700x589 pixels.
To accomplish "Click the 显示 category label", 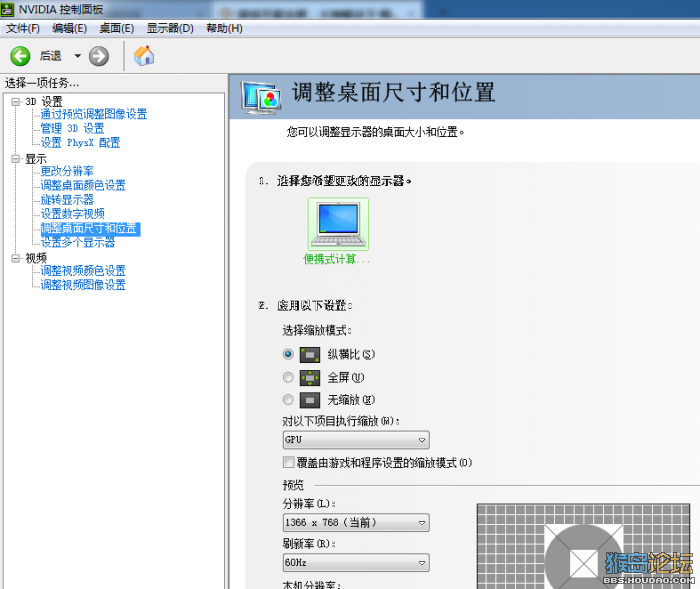I will 36,159.
